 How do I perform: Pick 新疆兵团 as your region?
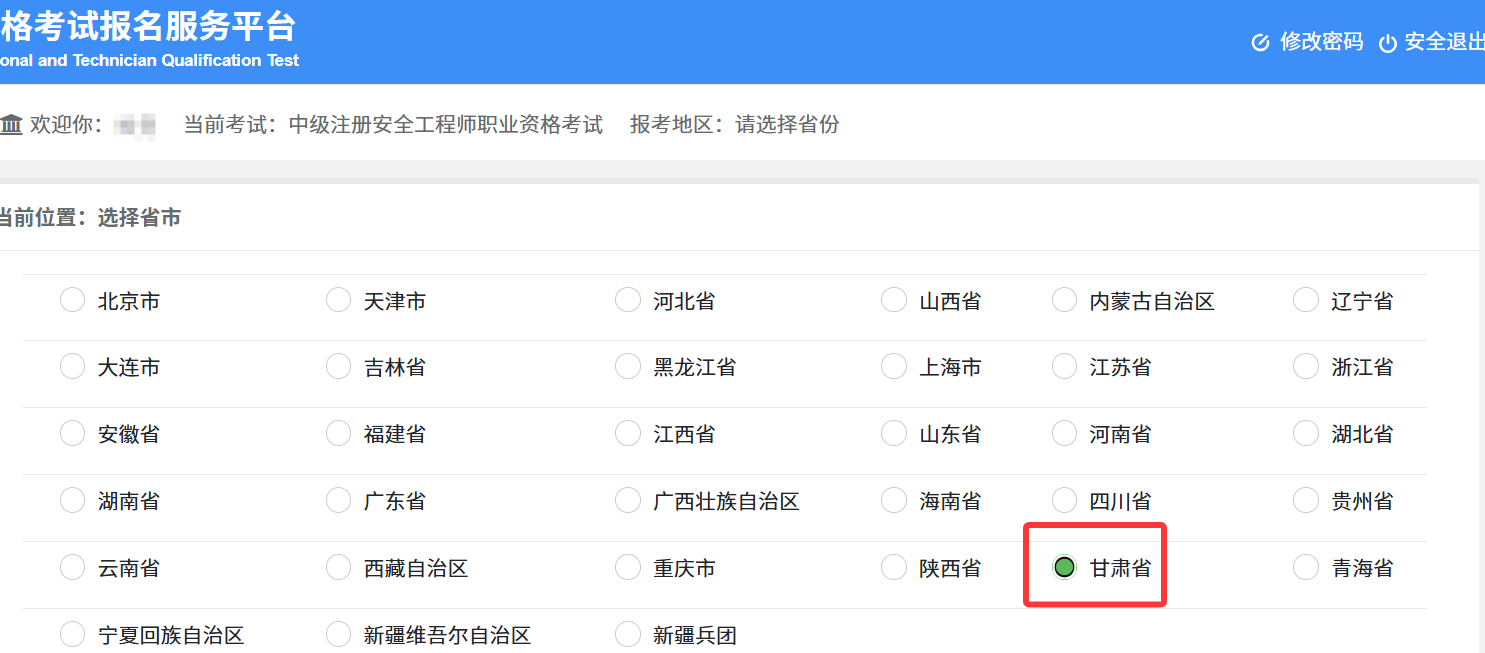(x=627, y=634)
